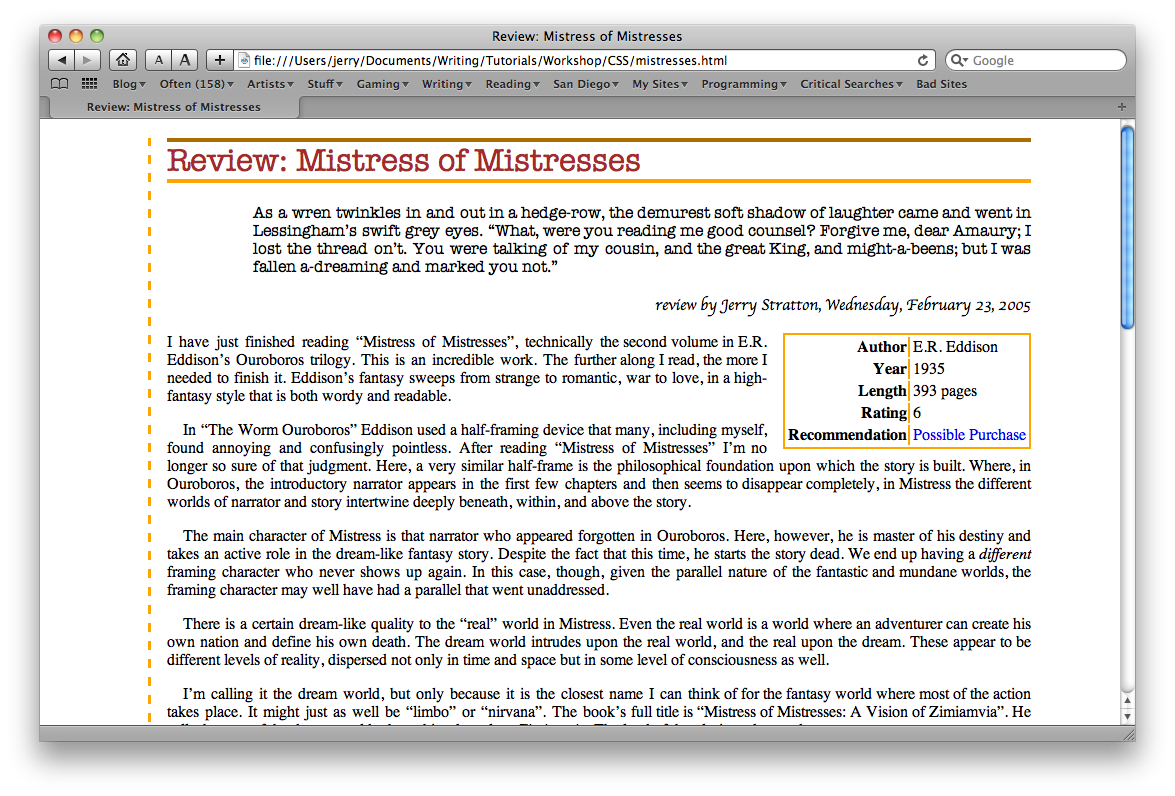Image resolution: width=1175 pixels, height=796 pixels.
Task: Go to the Home page icon
Action: click(x=122, y=61)
